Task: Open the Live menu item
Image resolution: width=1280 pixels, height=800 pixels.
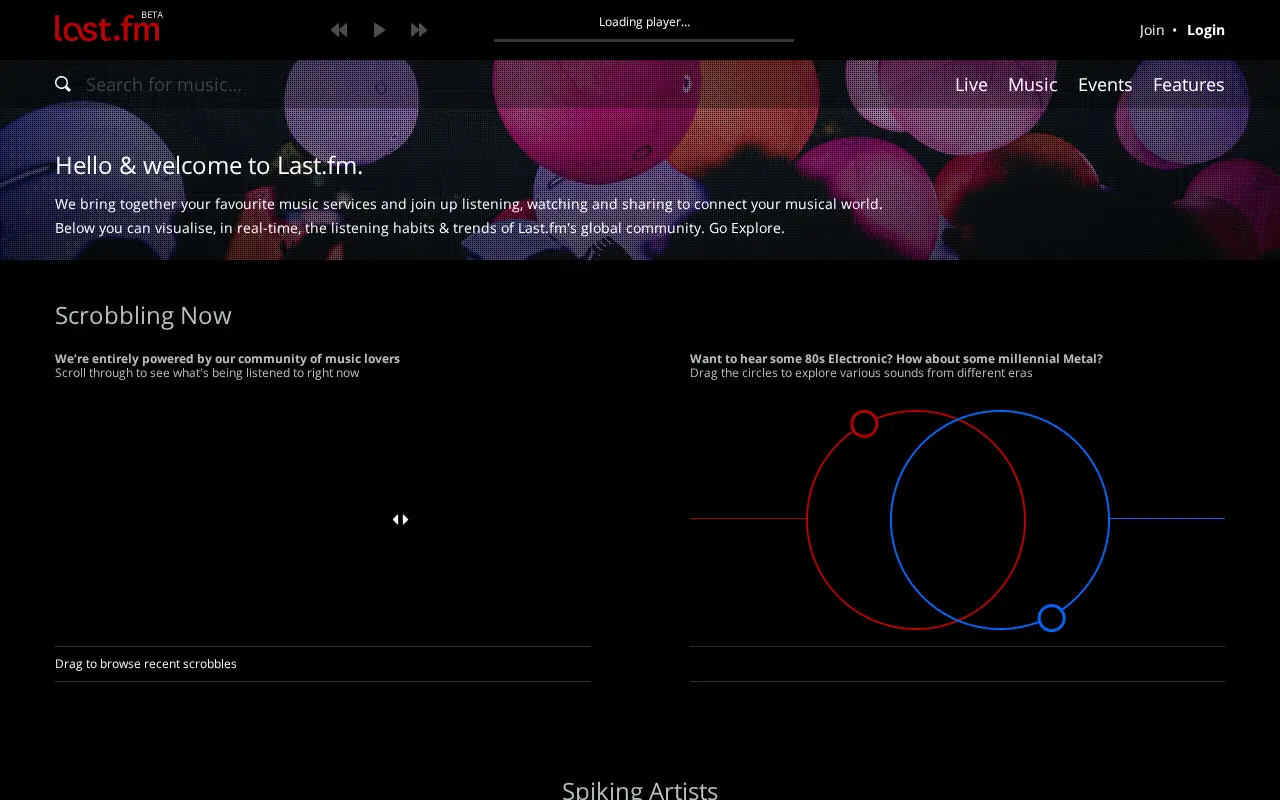Action: (x=971, y=84)
